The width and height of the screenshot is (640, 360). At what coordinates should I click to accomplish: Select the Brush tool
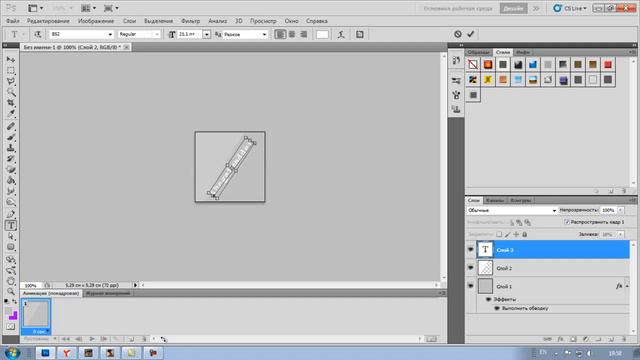[11, 137]
